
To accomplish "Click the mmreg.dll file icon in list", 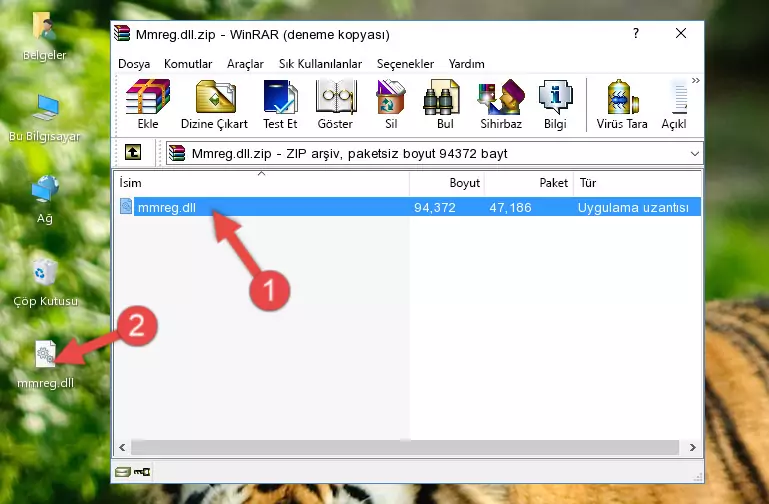I will click(x=126, y=206).
